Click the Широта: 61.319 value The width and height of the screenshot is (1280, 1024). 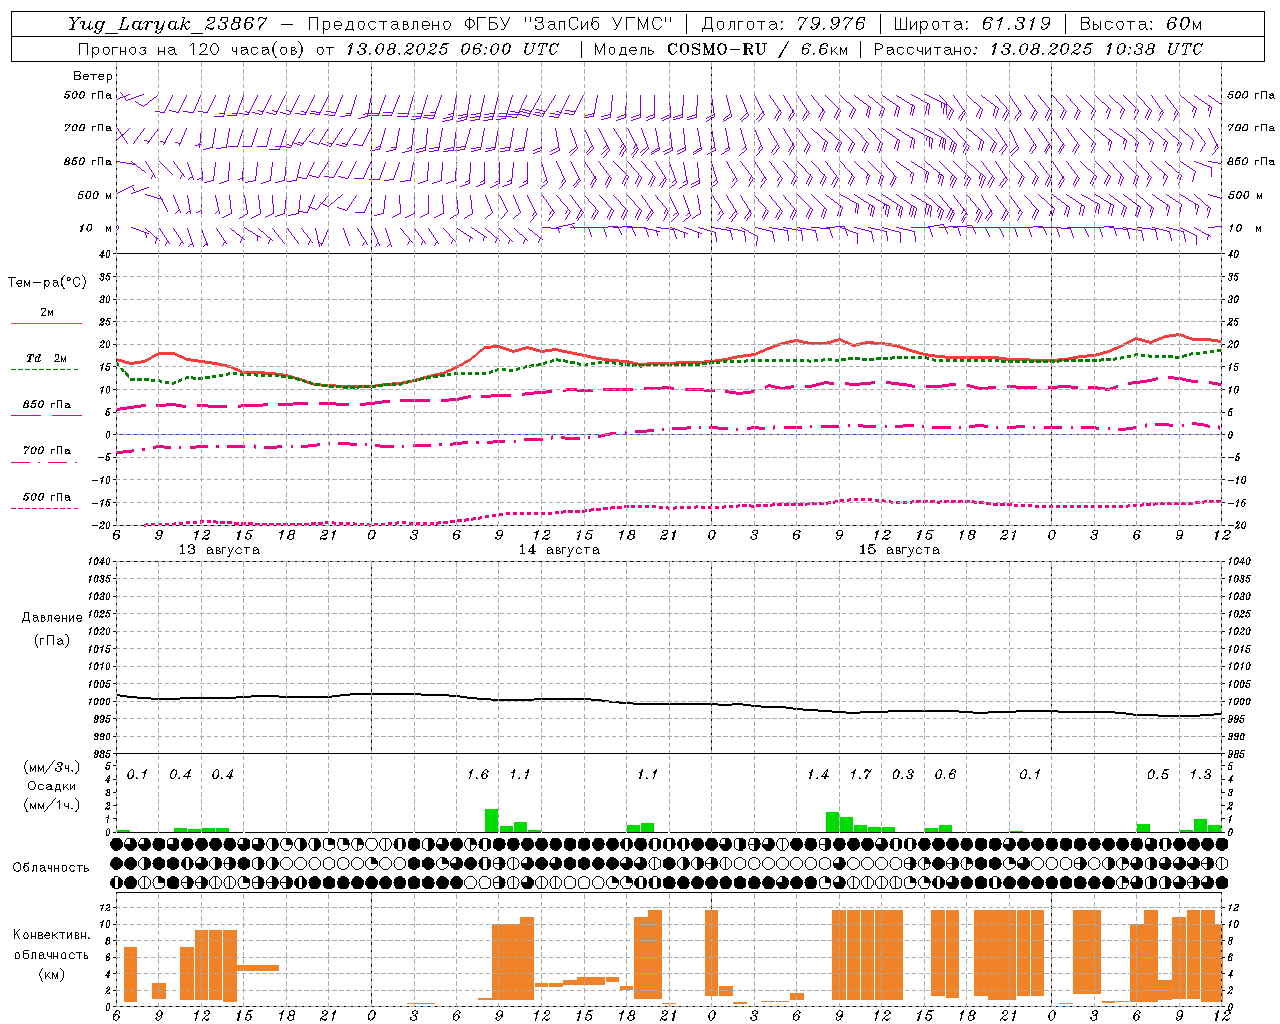(972, 24)
